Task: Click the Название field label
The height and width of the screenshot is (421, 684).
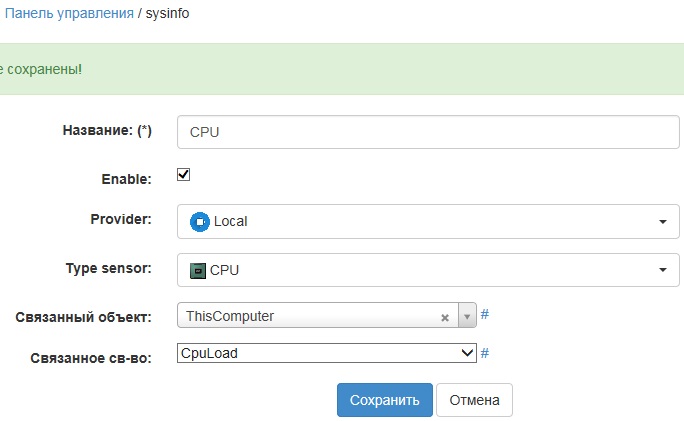Action: coord(107,130)
